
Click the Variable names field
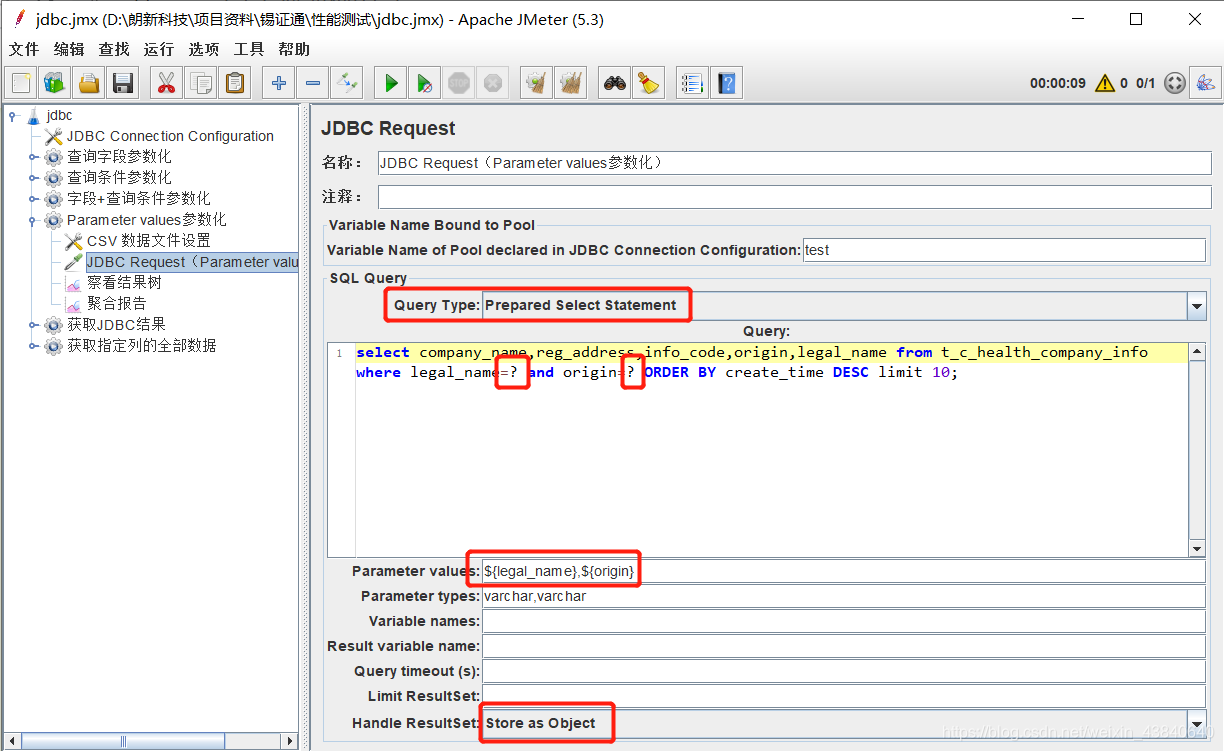click(x=844, y=621)
